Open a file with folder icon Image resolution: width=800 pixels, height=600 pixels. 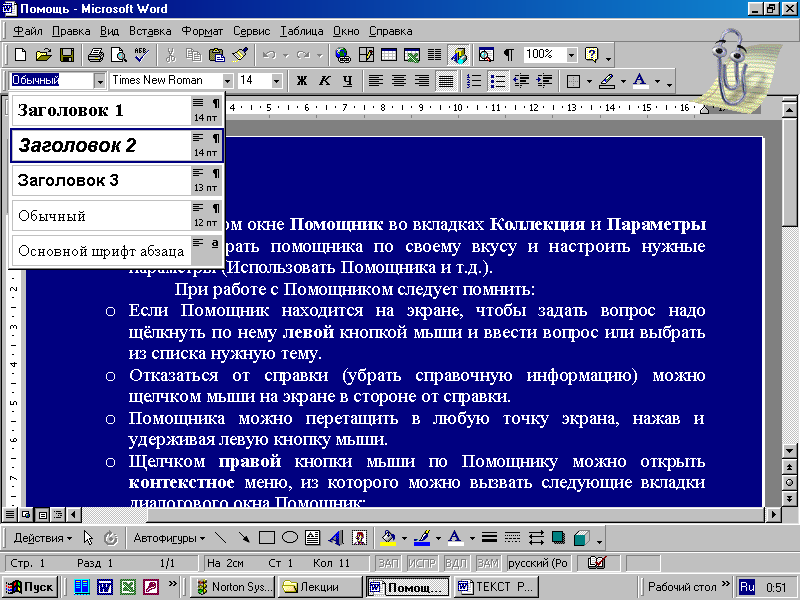tap(44, 55)
